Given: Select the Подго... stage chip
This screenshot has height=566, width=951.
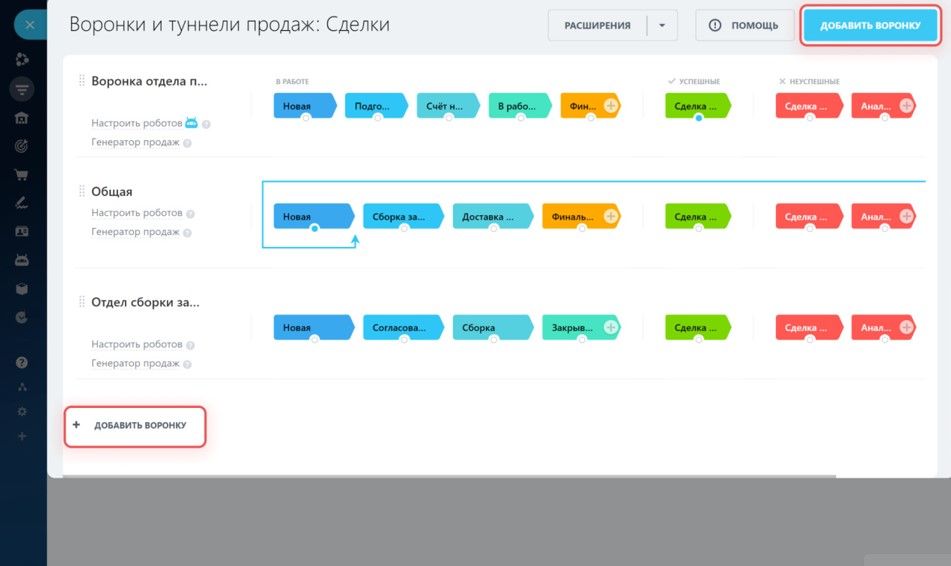Looking at the screenshot, I should click(376, 106).
